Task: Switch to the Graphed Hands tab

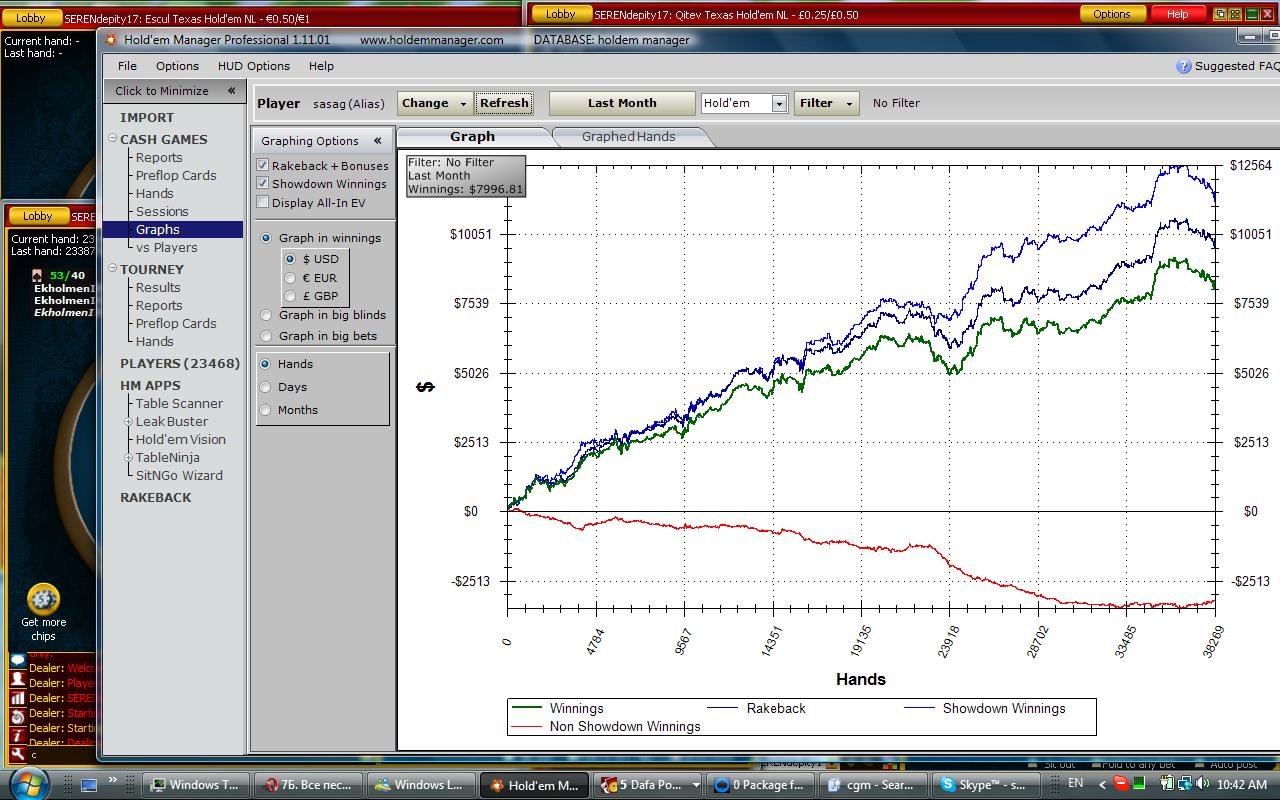Action: tap(628, 137)
